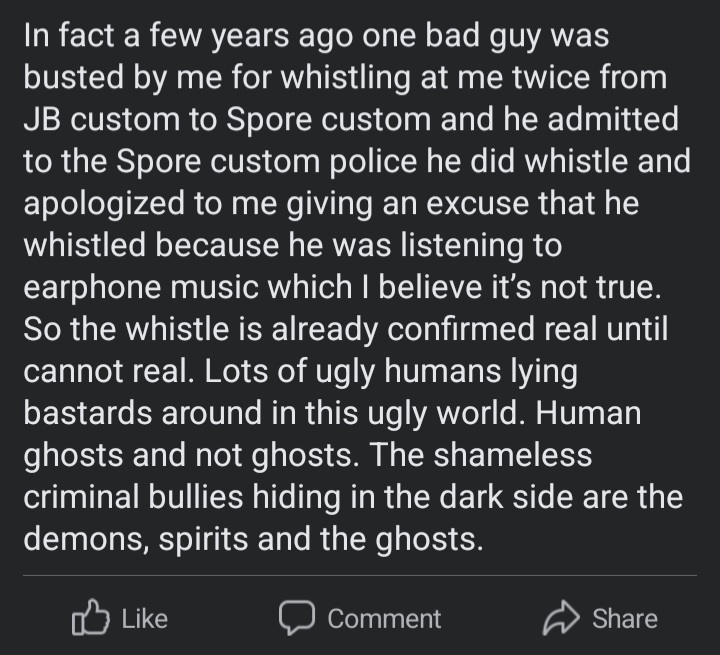The height and width of the screenshot is (655, 720).
Task: Tap the phrase "cannot real"
Action: coord(110,372)
